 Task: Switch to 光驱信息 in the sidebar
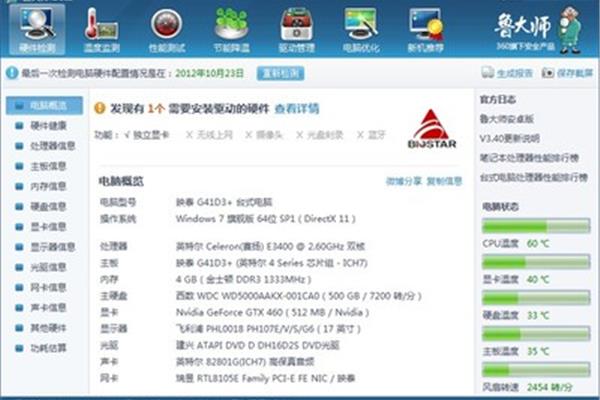[x=48, y=267]
